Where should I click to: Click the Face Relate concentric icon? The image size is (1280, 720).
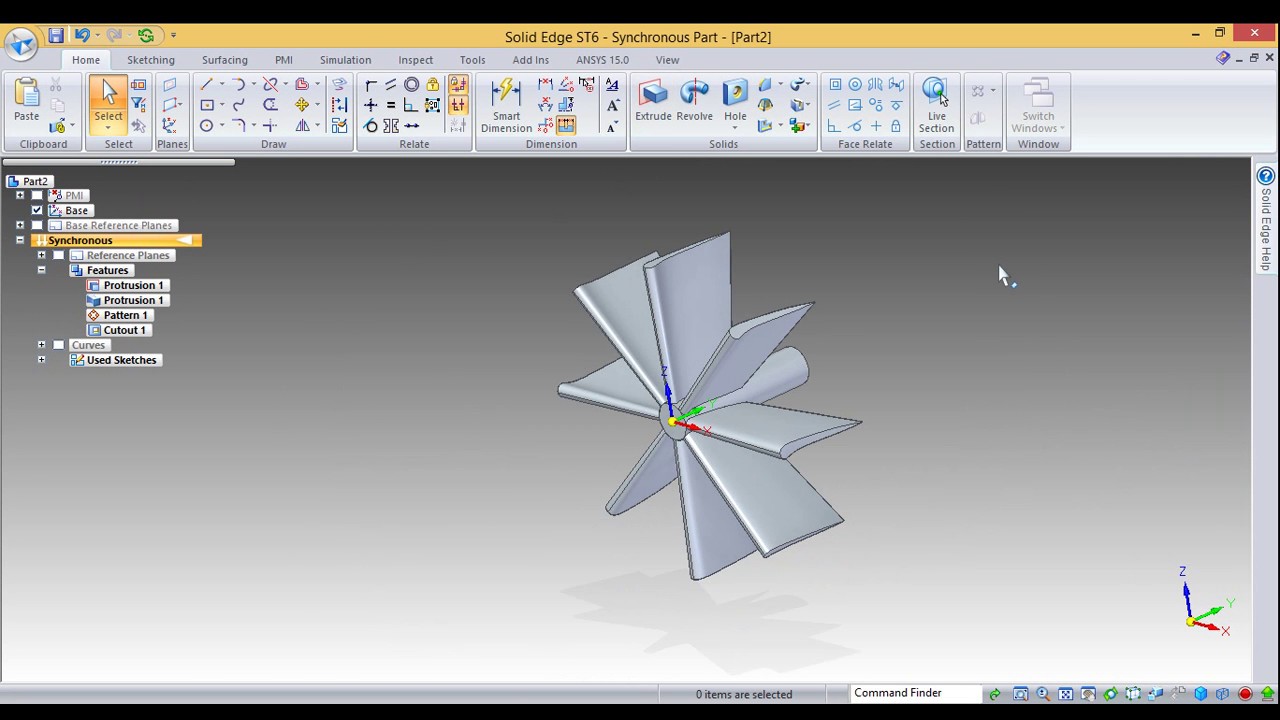855,85
